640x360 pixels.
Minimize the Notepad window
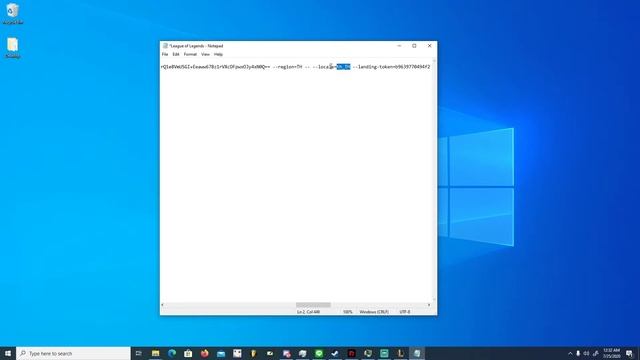click(x=399, y=46)
